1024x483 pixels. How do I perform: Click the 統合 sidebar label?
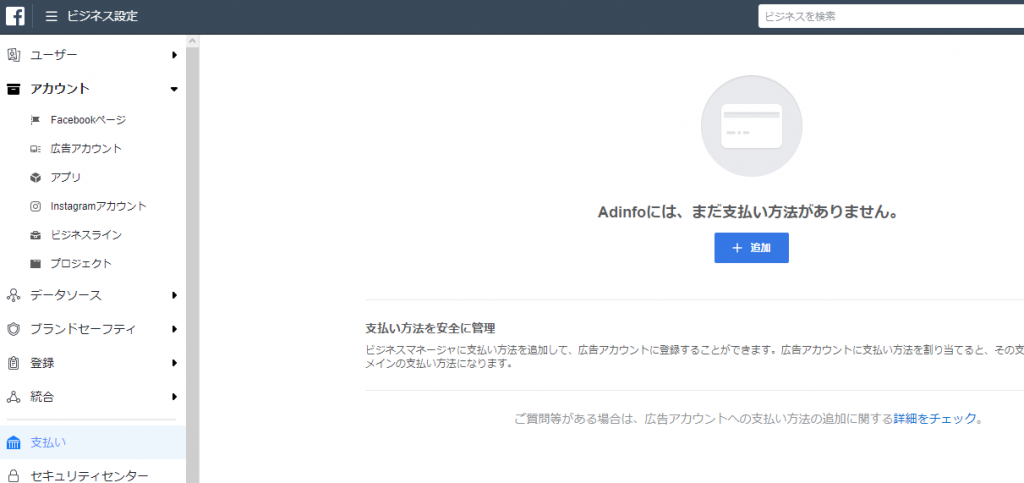click(42, 397)
